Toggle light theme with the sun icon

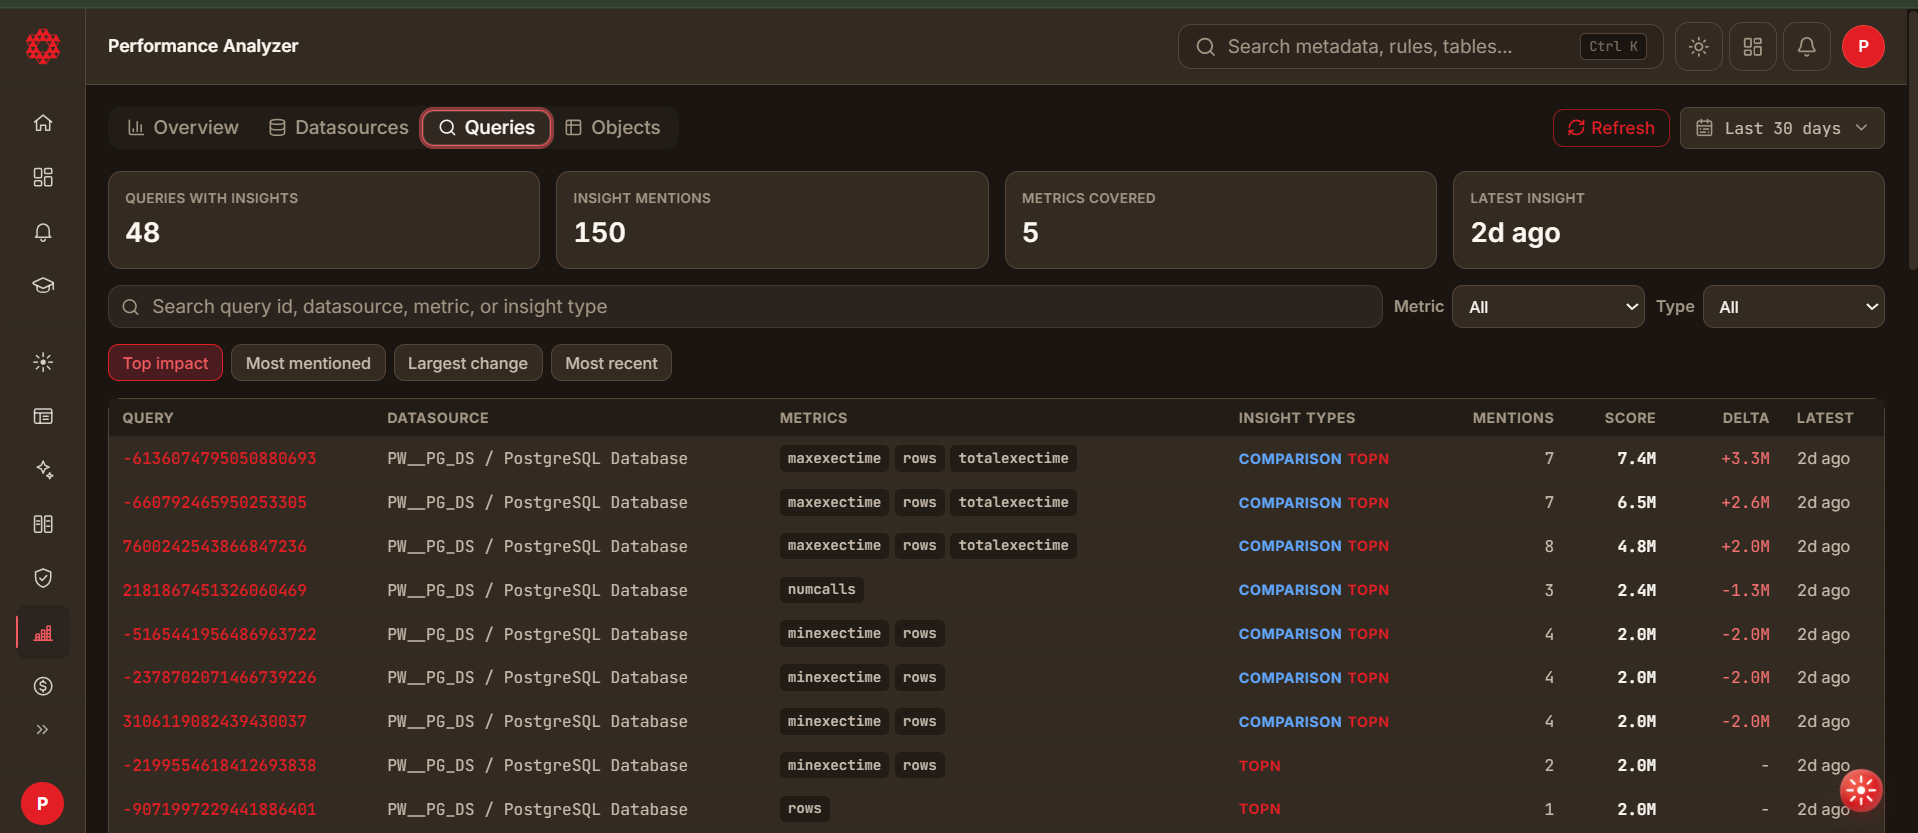pos(1698,47)
